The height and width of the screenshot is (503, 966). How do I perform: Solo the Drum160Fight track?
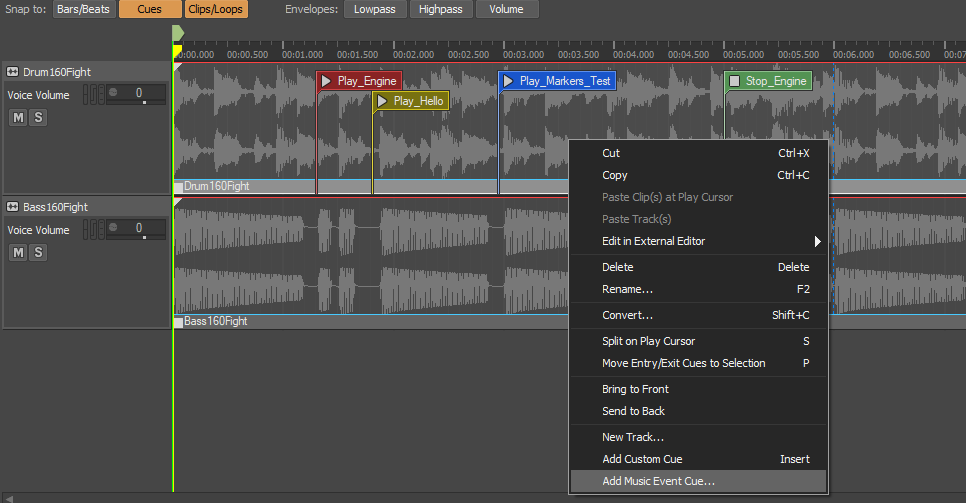click(x=38, y=118)
